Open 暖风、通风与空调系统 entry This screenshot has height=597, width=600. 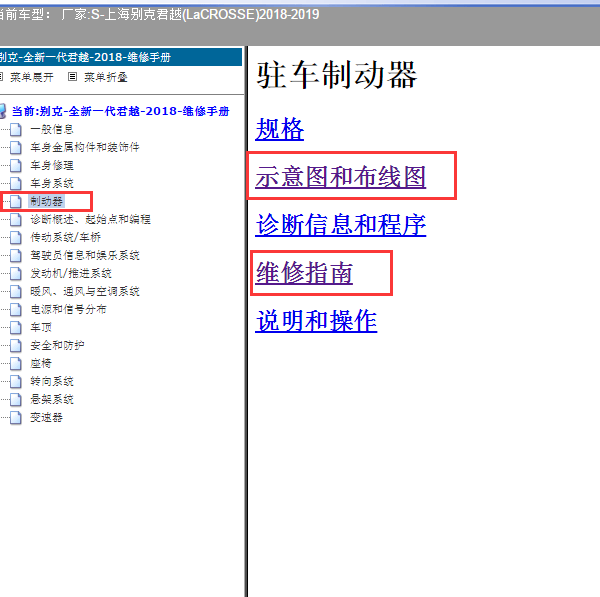85,291
